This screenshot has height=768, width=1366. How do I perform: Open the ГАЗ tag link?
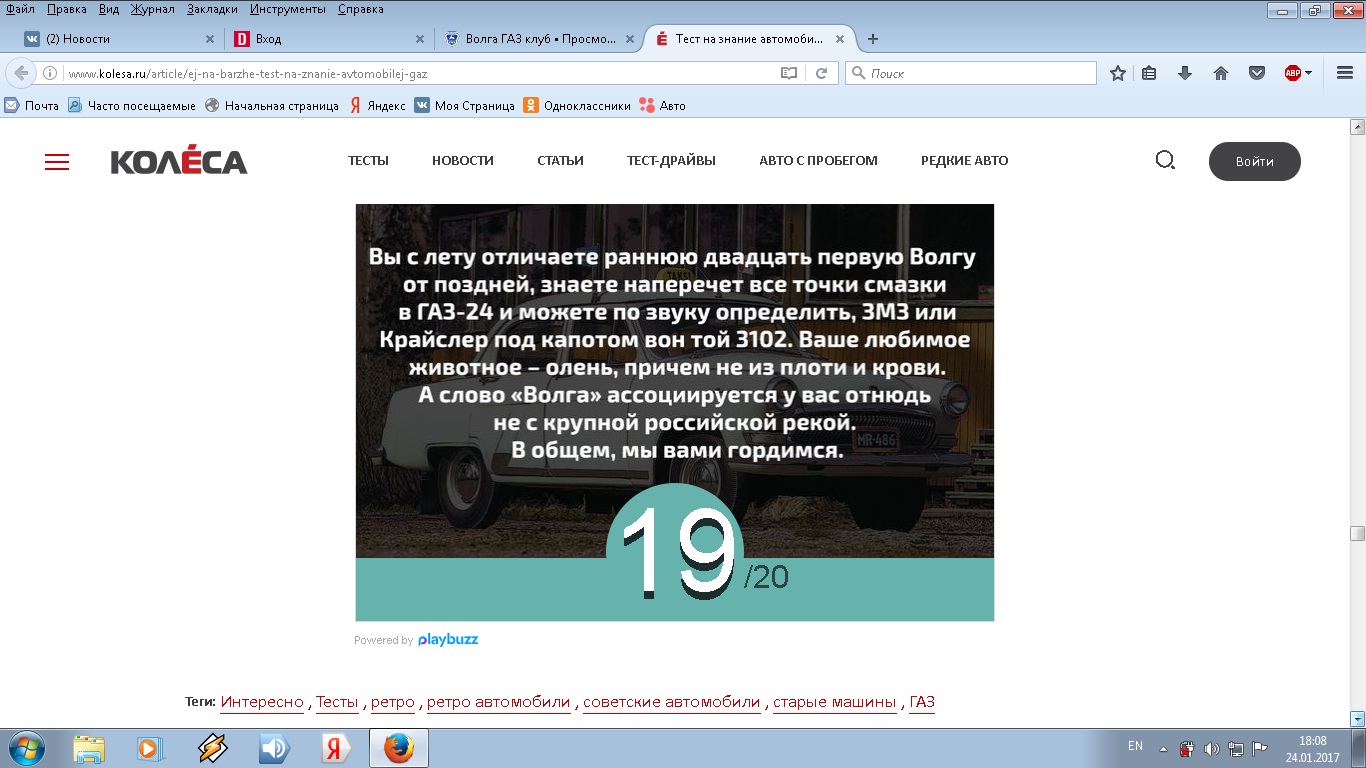click(922, 702)
